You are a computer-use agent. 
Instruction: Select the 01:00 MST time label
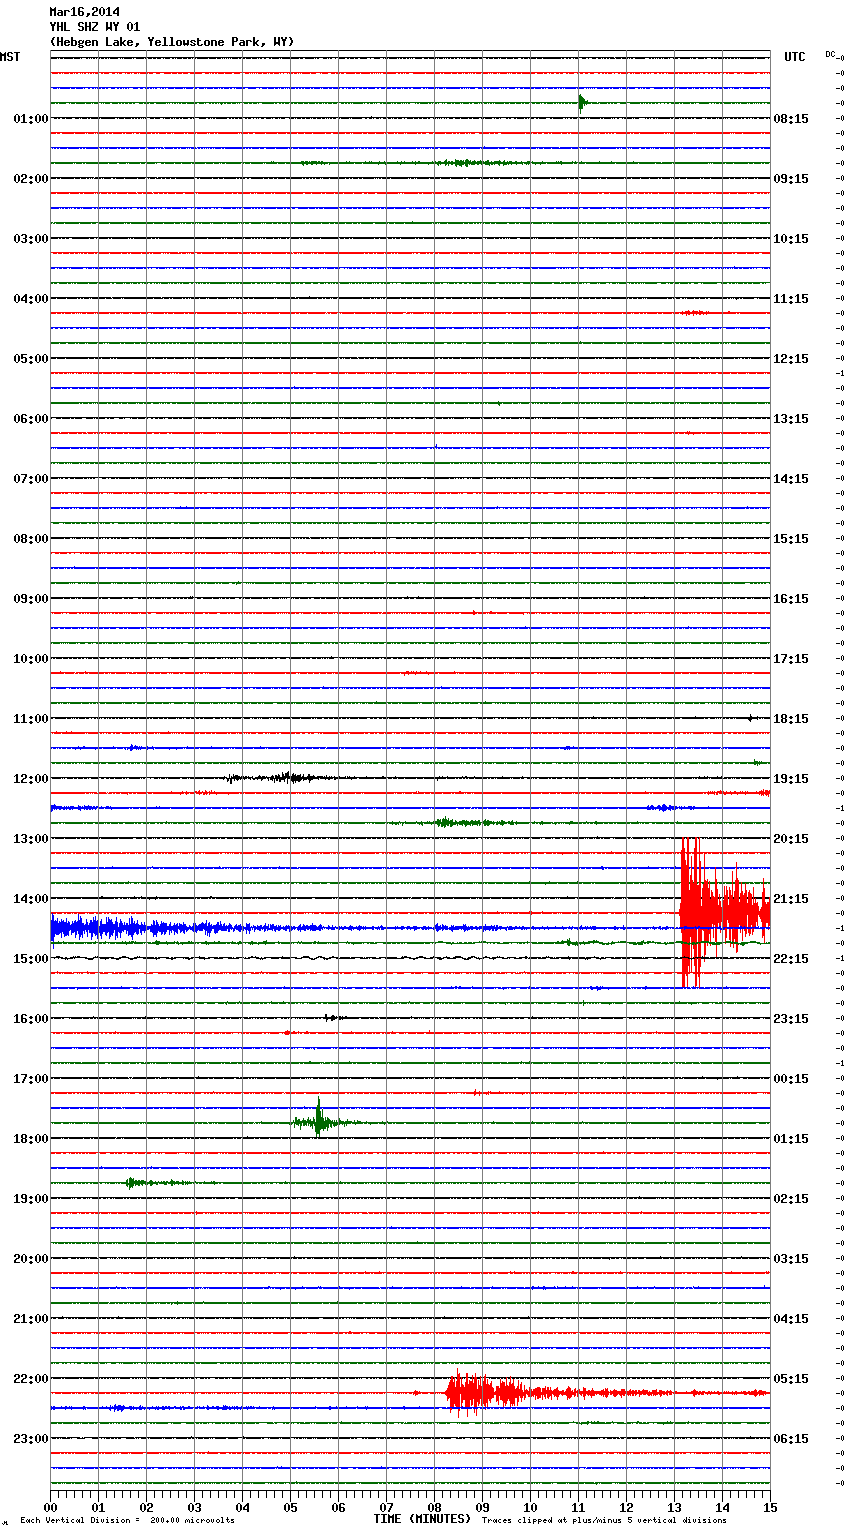pyautogui.click(x=31, y=119)
